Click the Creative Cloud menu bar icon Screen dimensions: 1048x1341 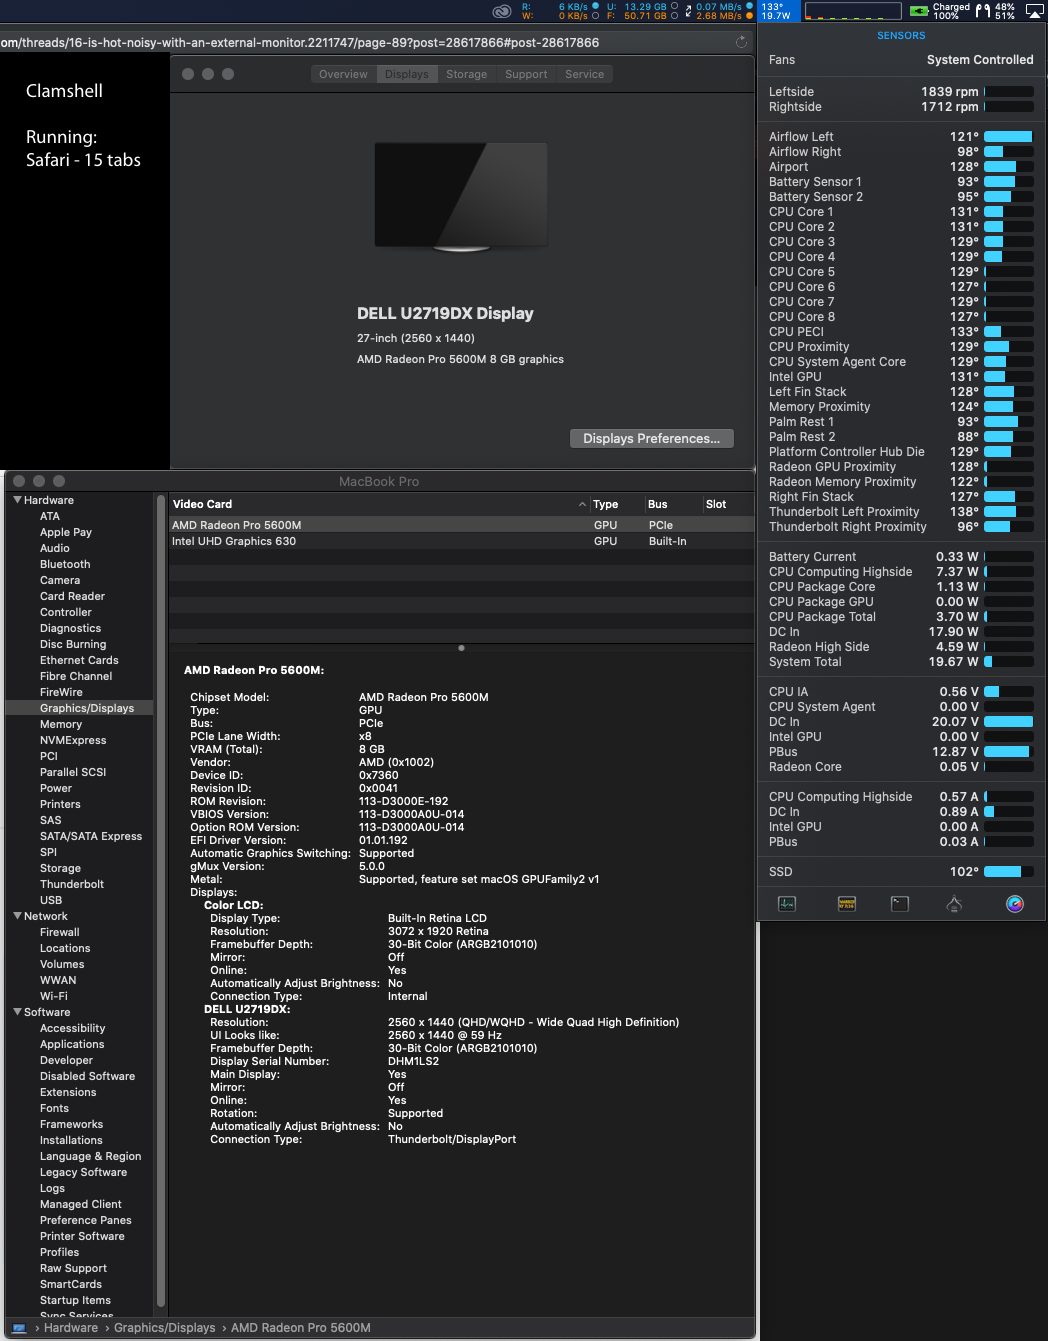[x=502, y=11]
